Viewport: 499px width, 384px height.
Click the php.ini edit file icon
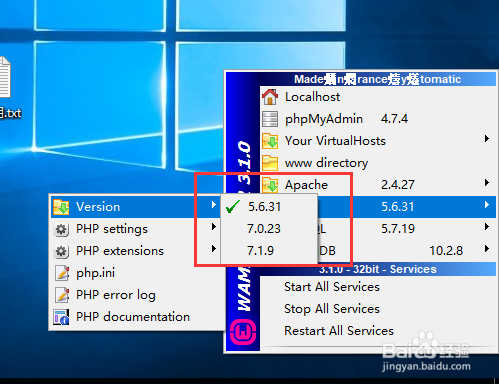[62, 273]
